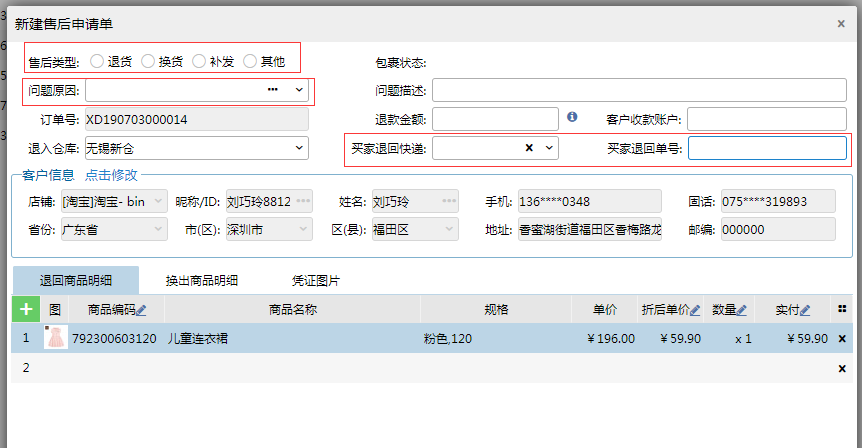Delete the 儿童连衣裙 product row

coord(842,339)
